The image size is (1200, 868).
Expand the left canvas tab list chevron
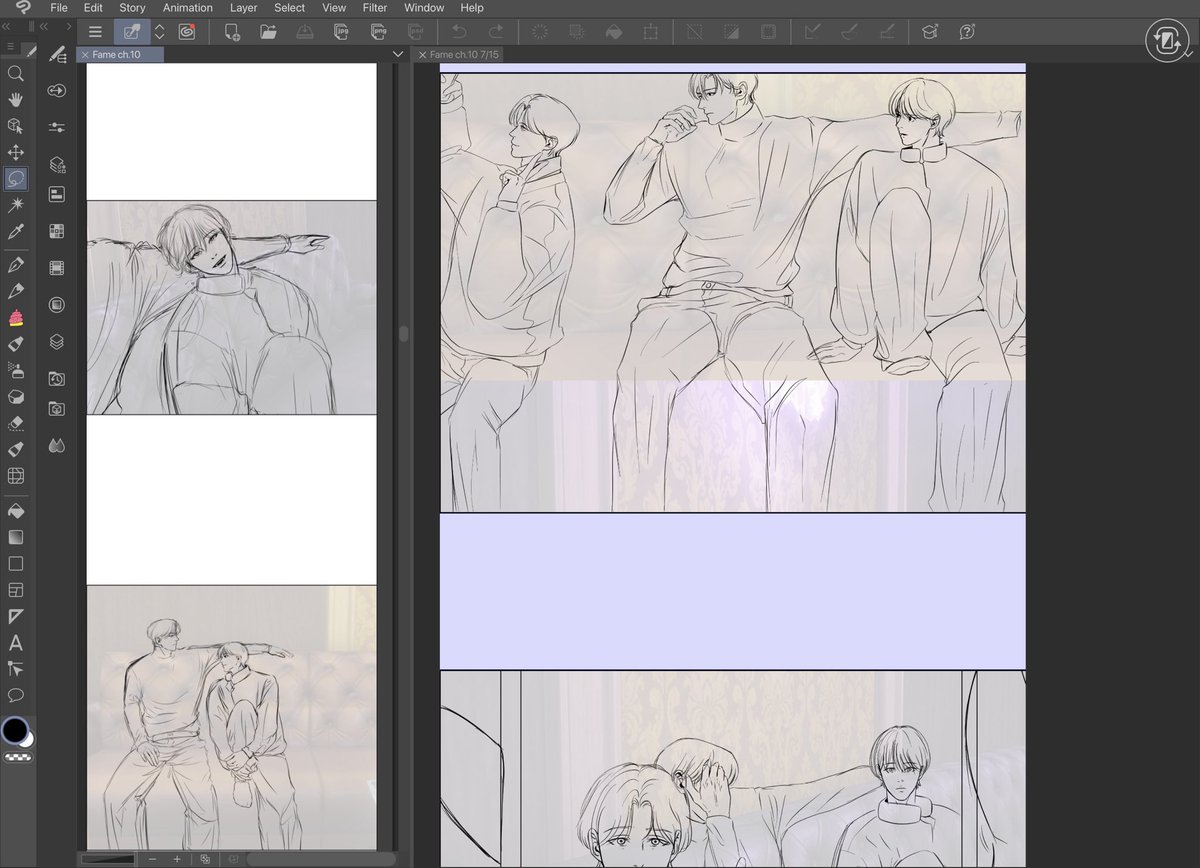click(398, 54)
